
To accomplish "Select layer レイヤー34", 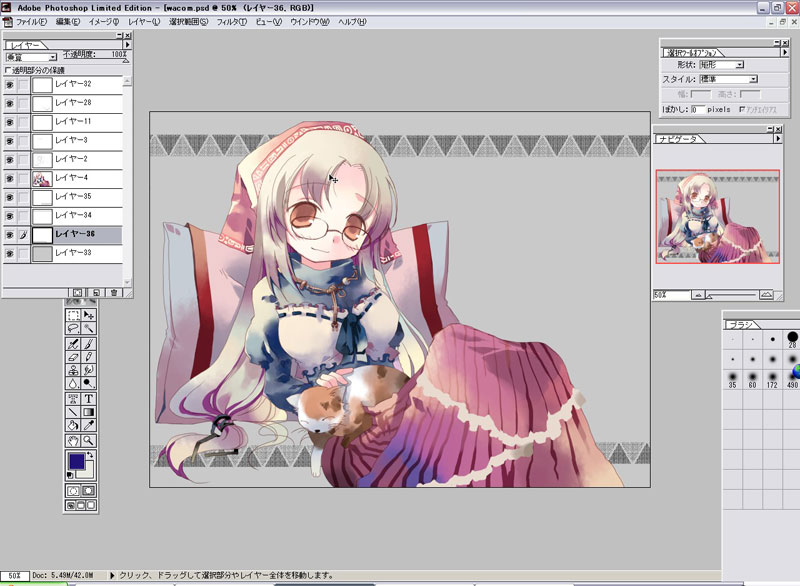I will click(x=77, y=216).
